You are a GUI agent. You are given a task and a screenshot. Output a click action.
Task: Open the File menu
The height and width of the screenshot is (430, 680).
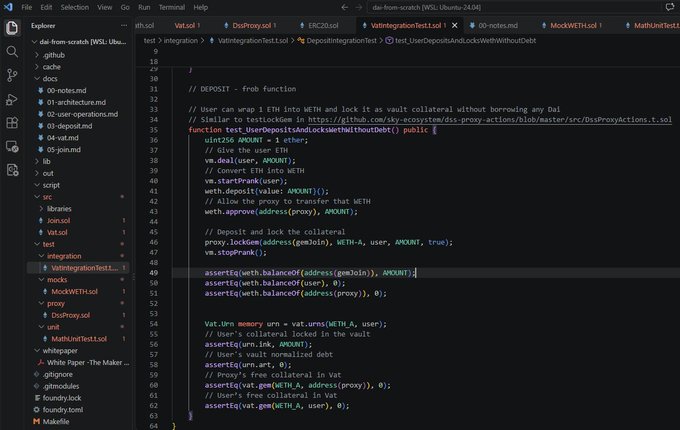pyautogui.click(x=26, y=7)
